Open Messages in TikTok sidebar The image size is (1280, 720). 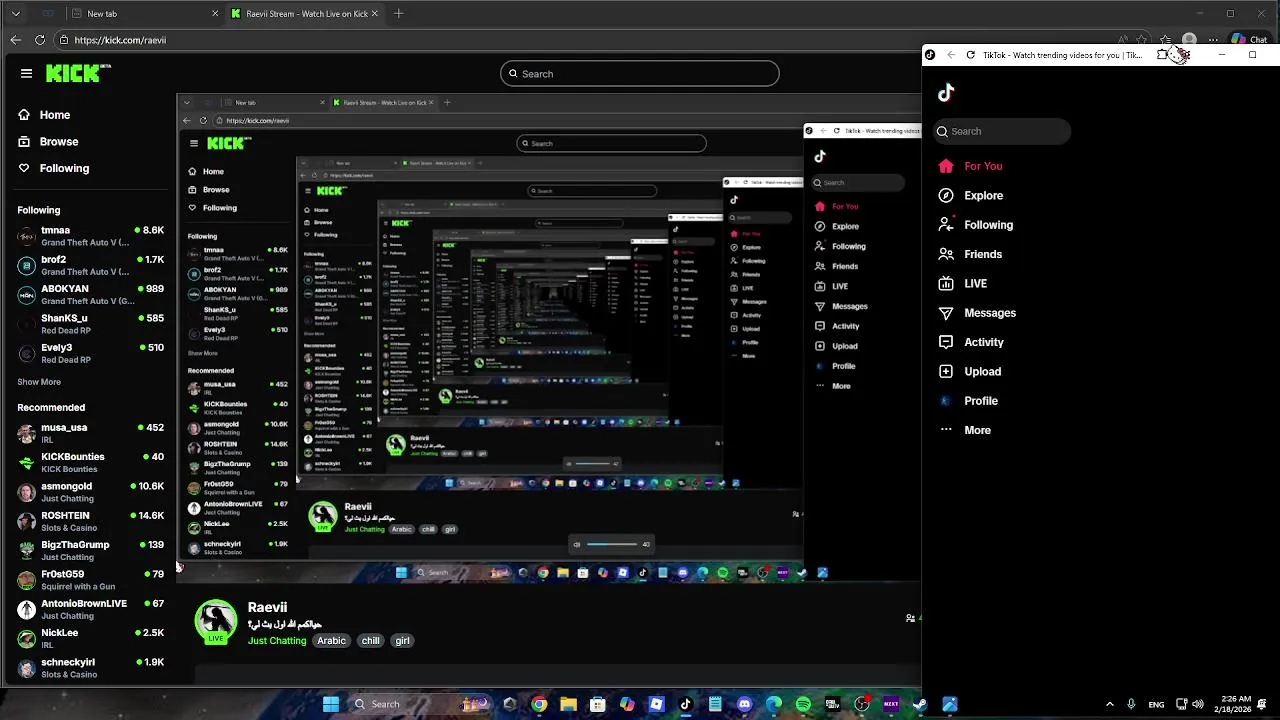[x=977, y=313]
